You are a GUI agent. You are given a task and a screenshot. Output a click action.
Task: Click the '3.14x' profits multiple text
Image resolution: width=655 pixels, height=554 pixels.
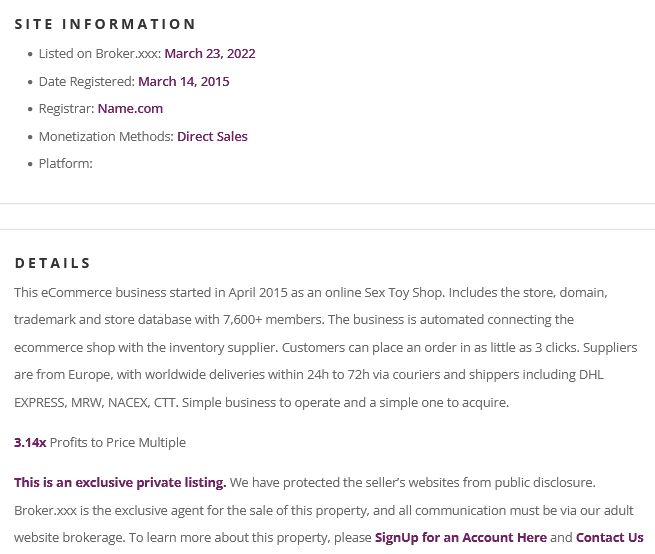pyautogui.click(x=30, y=442)
